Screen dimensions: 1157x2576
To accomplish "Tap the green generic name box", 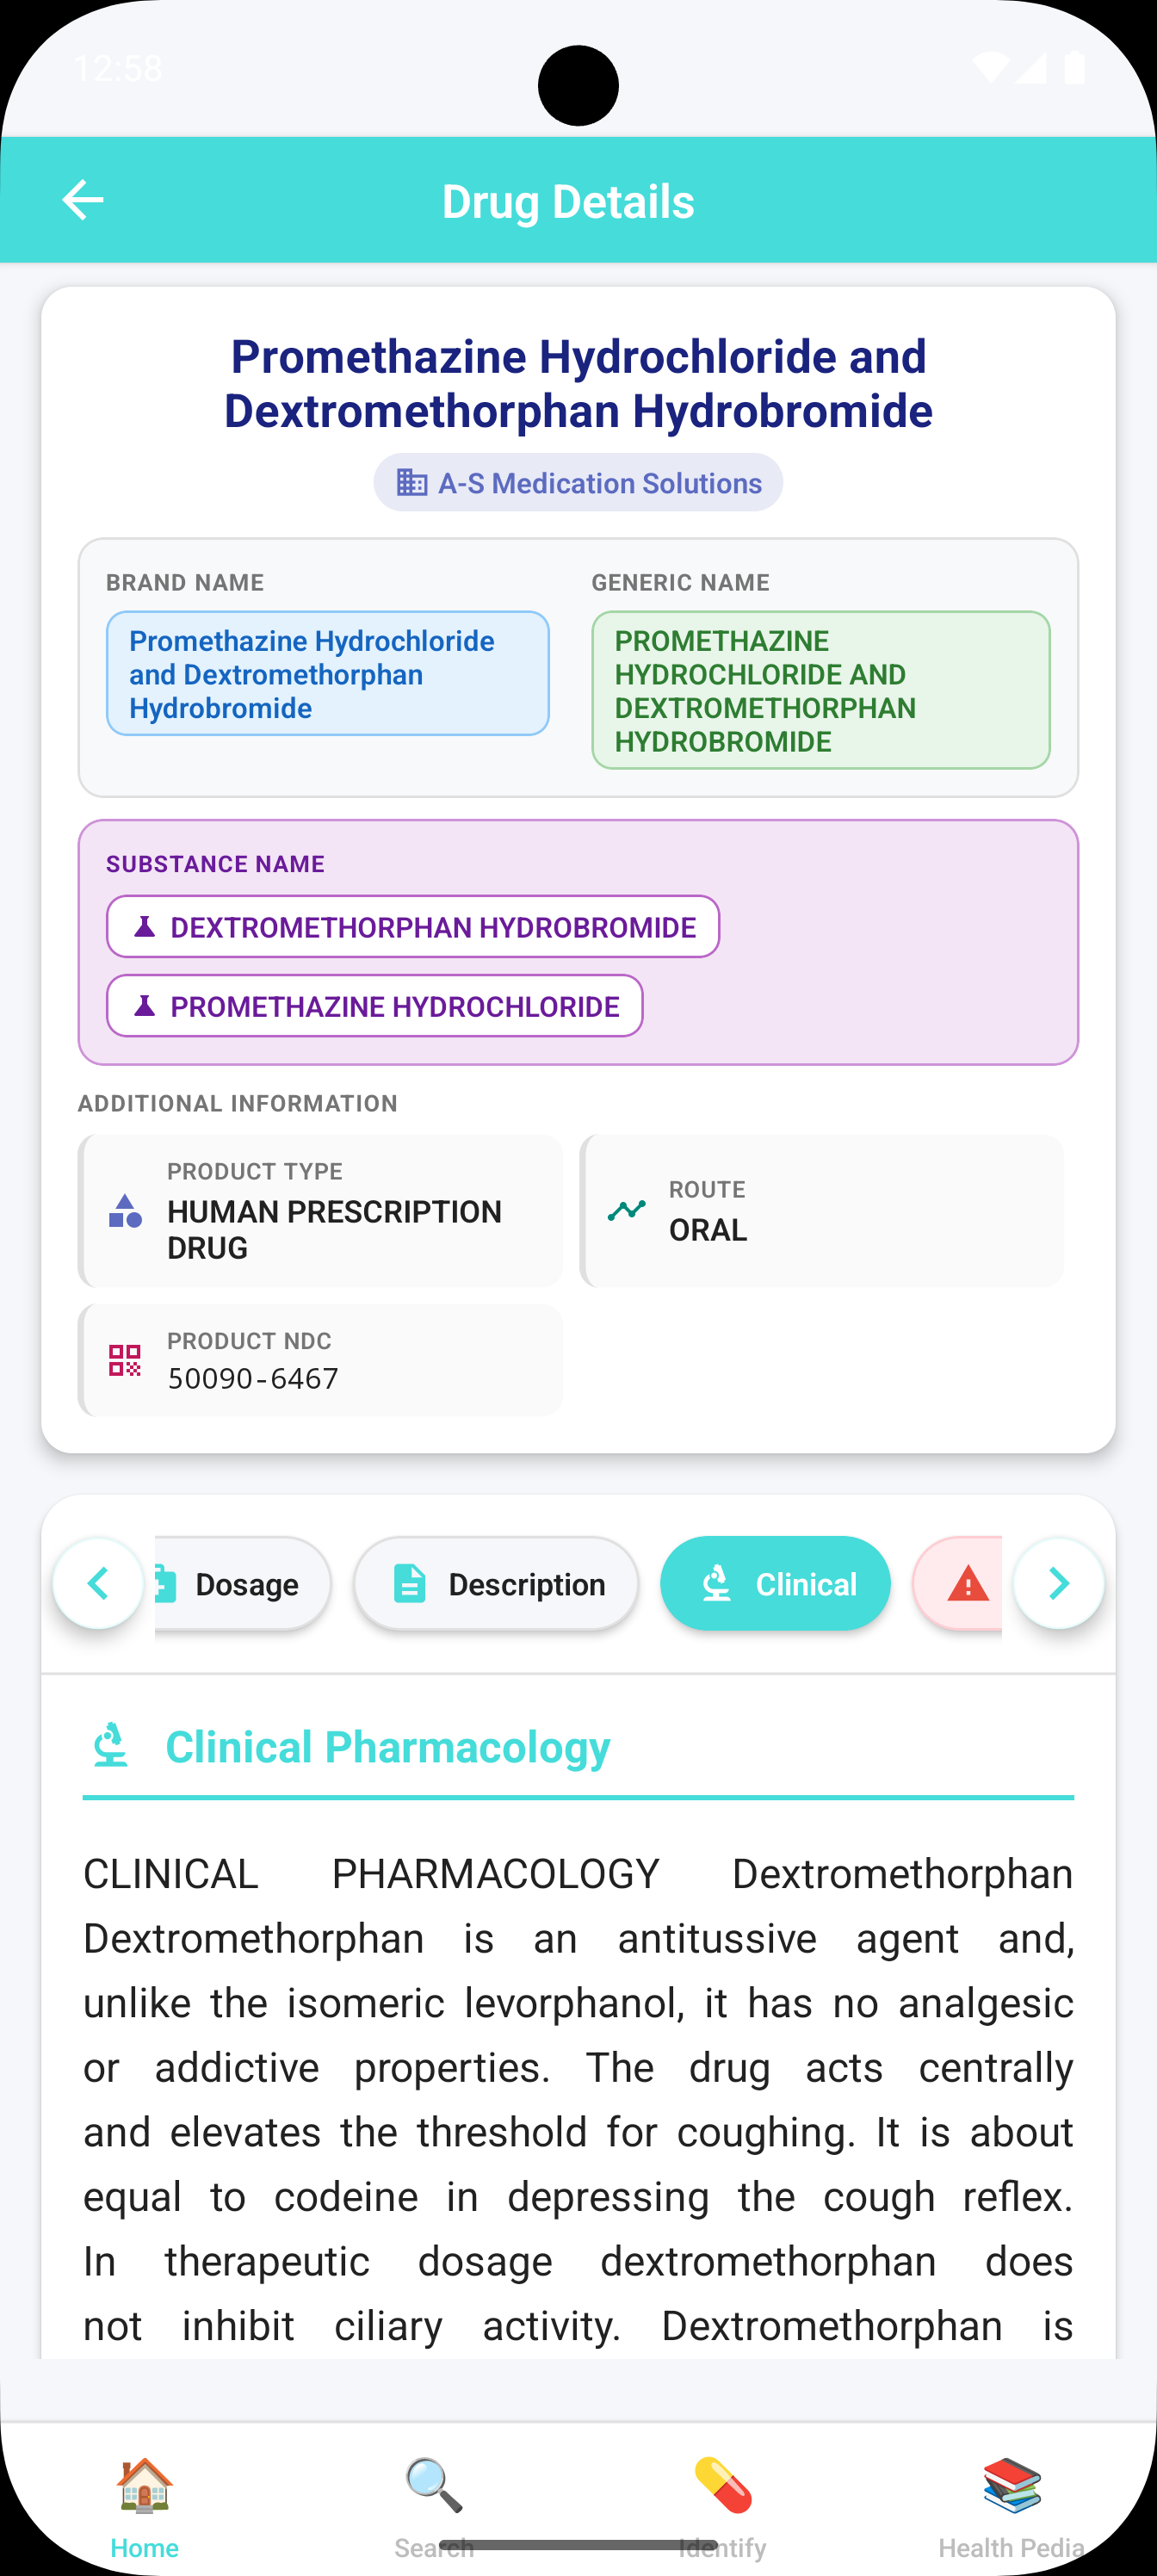I will tap(820, 690).
